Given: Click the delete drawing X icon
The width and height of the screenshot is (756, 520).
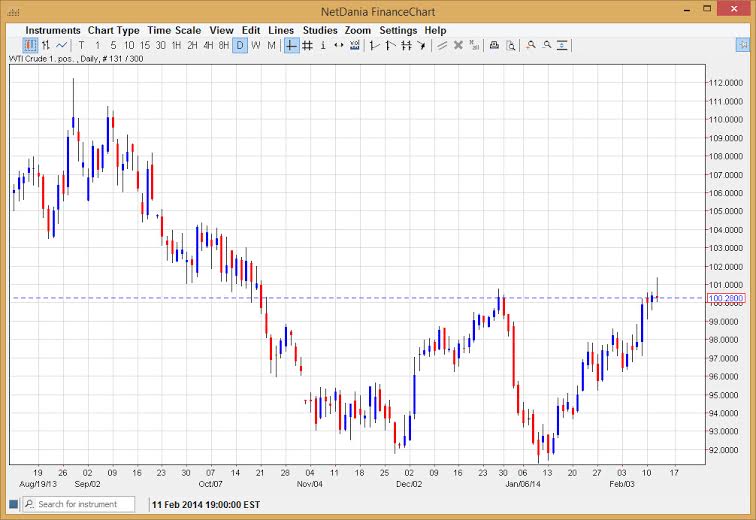Looking at the screenshot, I should pyautogui.click(x=458, y=45).
